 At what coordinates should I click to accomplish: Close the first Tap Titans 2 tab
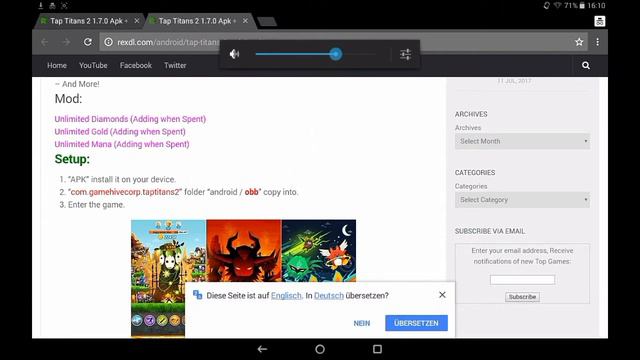[137, 21]
